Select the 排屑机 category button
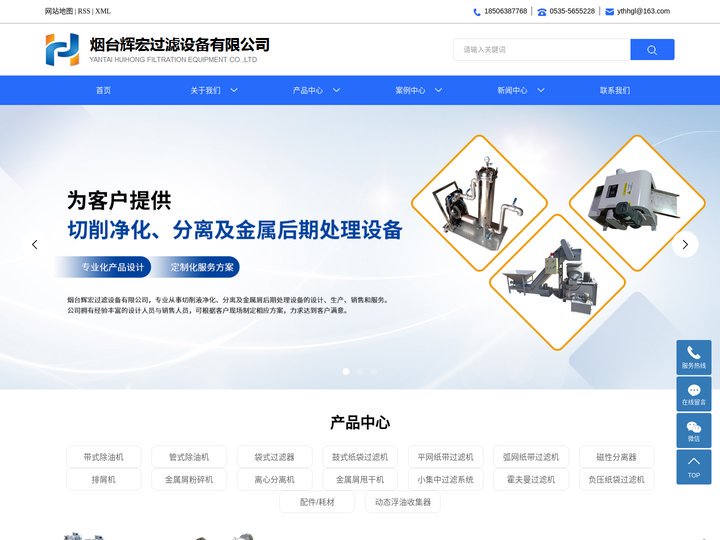The width and height of the screenshot is (720, 540). coord(103,479)
